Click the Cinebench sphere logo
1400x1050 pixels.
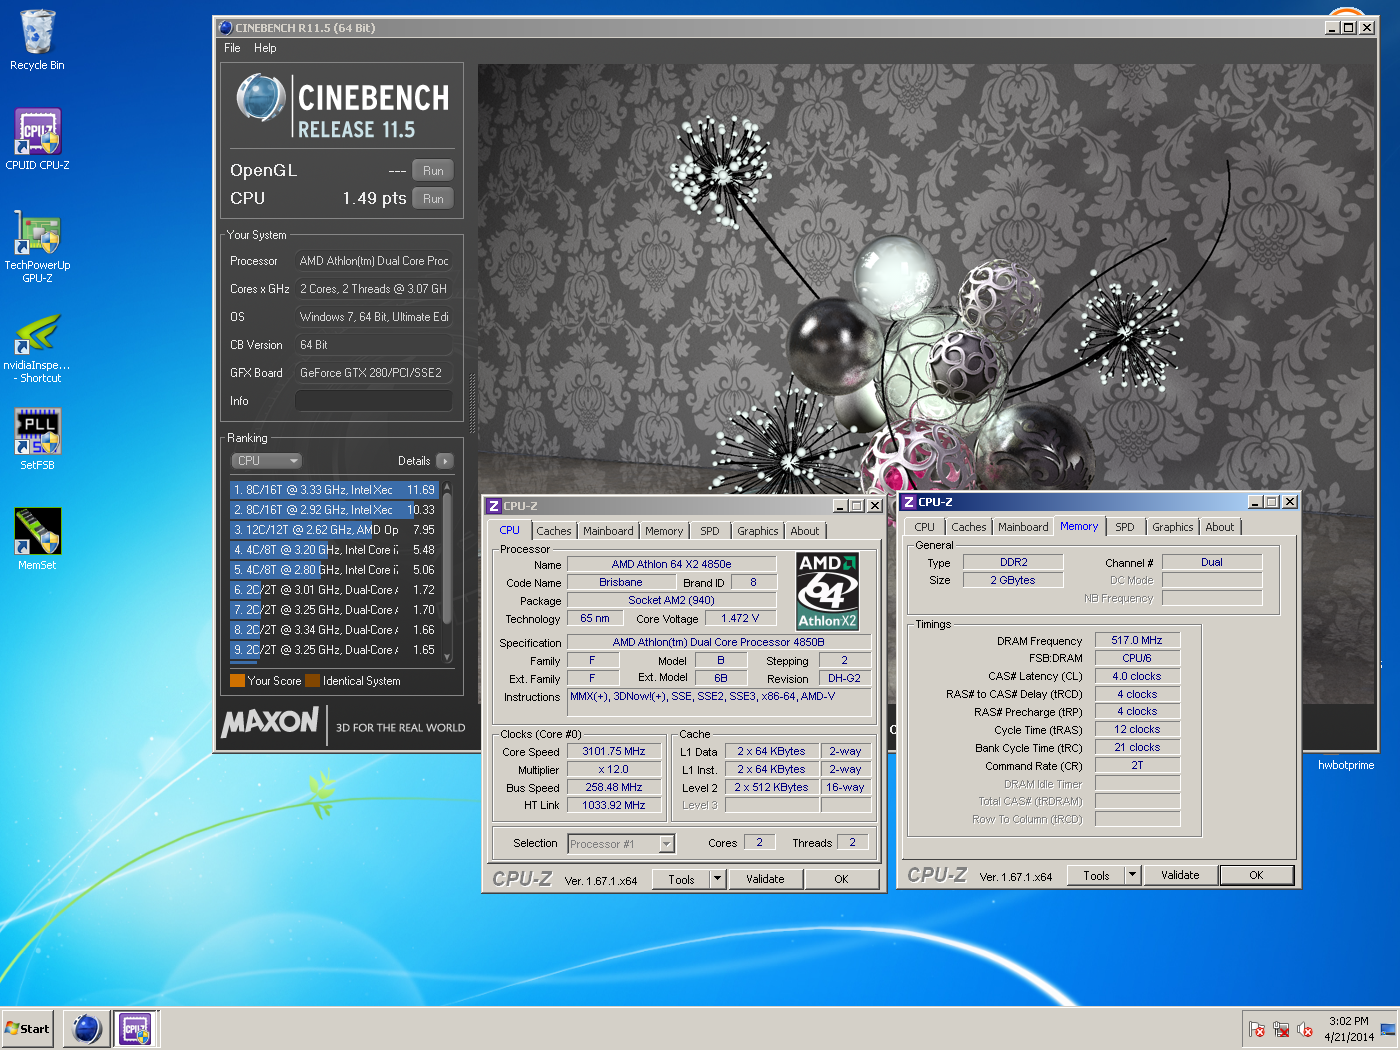click(x=260, y=98)
